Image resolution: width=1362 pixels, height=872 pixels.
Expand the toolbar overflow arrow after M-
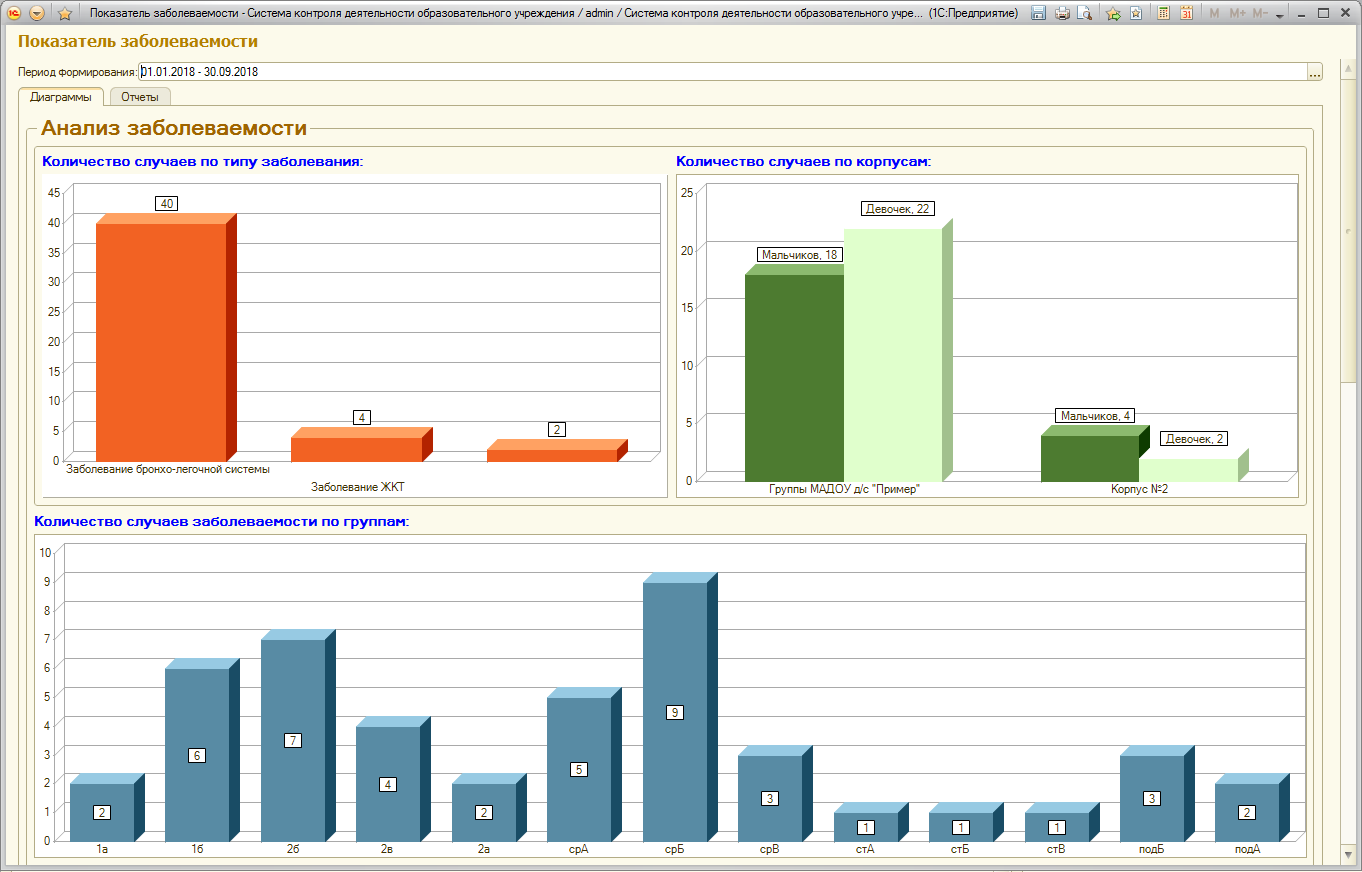(1280, 14)
